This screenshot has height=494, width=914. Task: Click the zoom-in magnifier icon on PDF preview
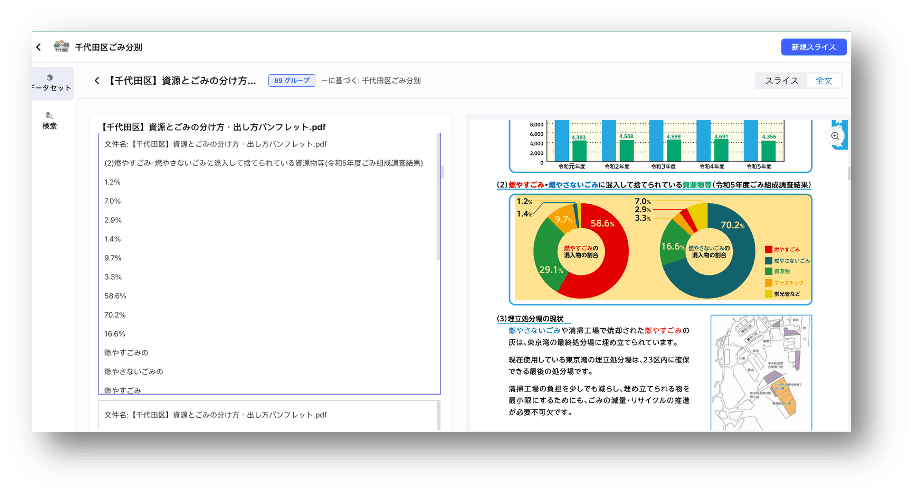coord(835,136)
